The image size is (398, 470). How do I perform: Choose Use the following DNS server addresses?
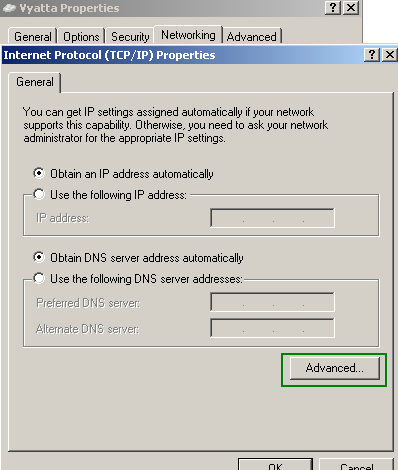point(39,278)
